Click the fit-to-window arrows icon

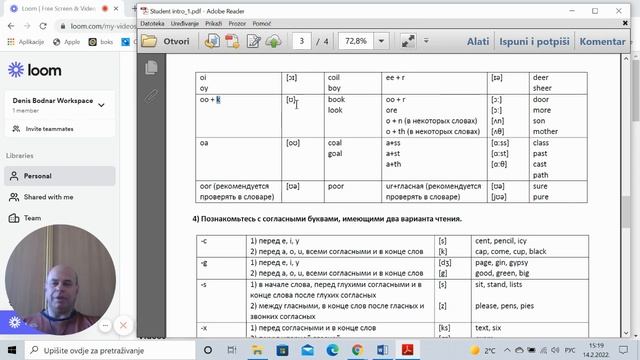point(407,41)
